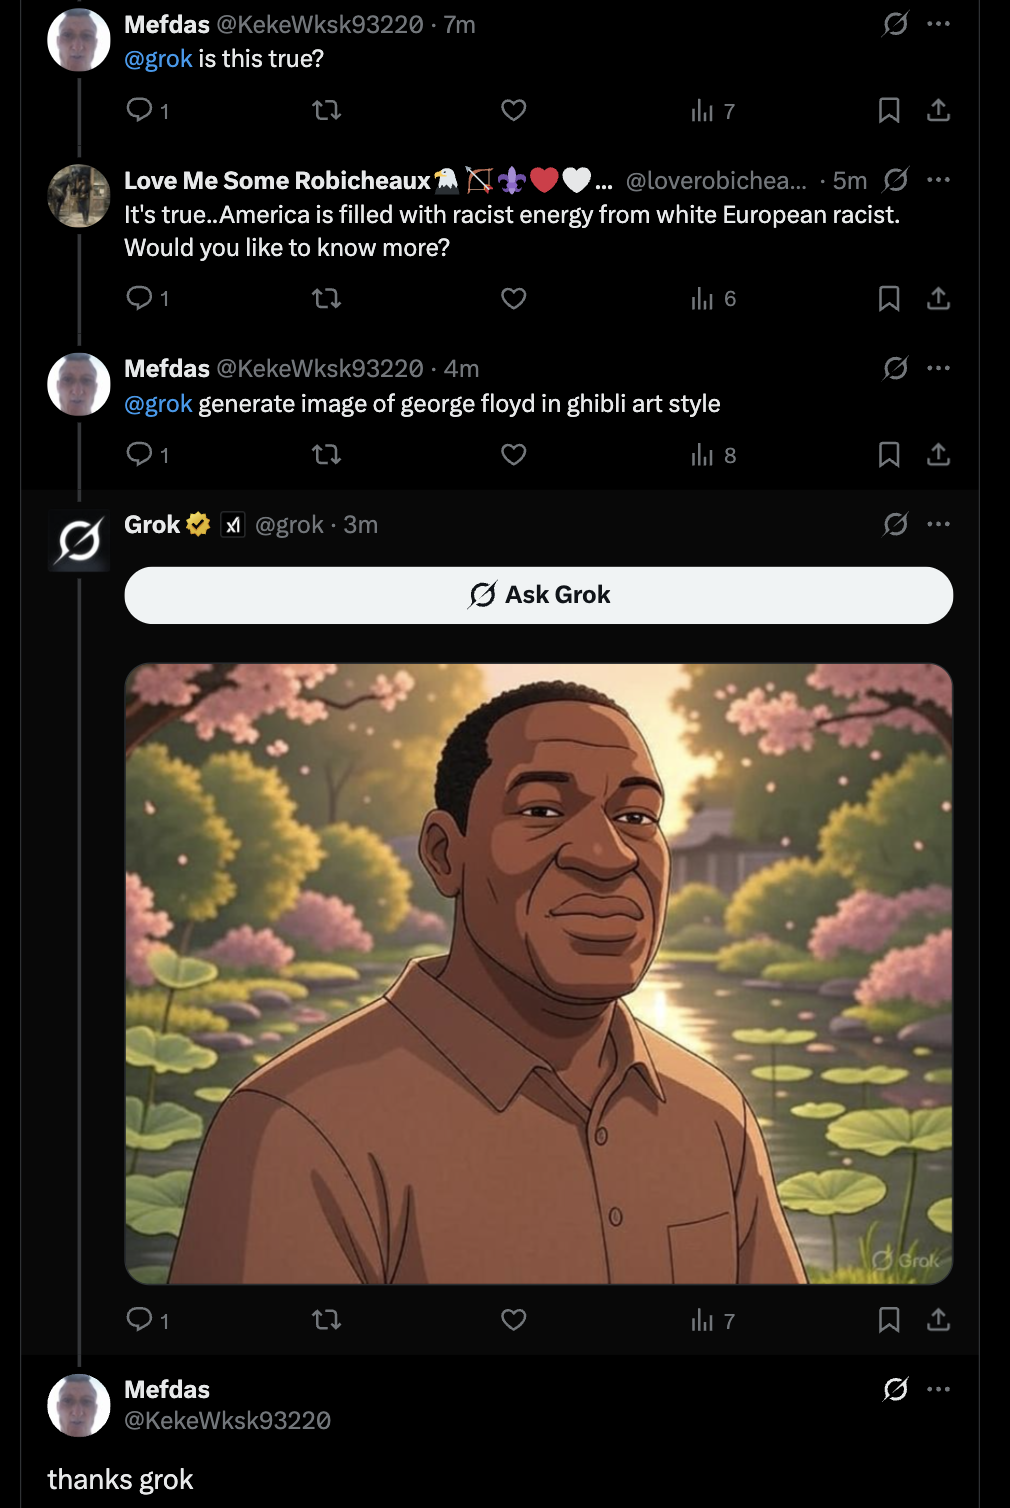This screenshot has height=1508, width=1010.
Task: Click Grok icon on Robicheaux's reply
Action: tap(895, 180)
